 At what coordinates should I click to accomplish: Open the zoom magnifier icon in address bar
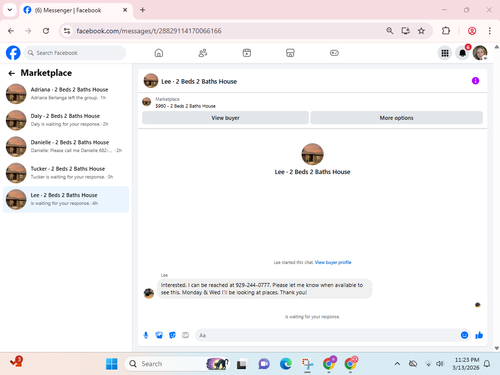389,31
